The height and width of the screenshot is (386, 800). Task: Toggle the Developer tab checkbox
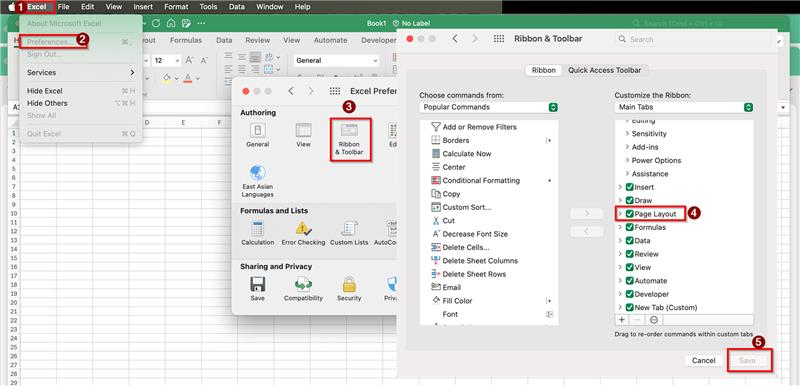coord(630,294)
